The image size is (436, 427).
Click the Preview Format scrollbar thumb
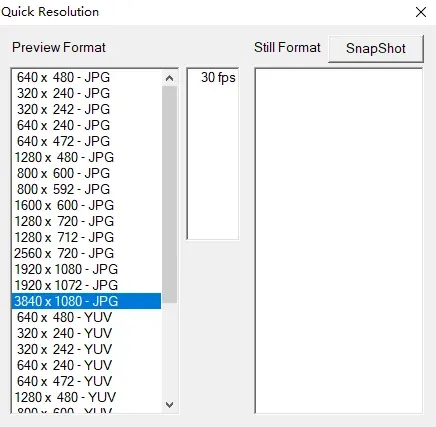pos(169,195)
